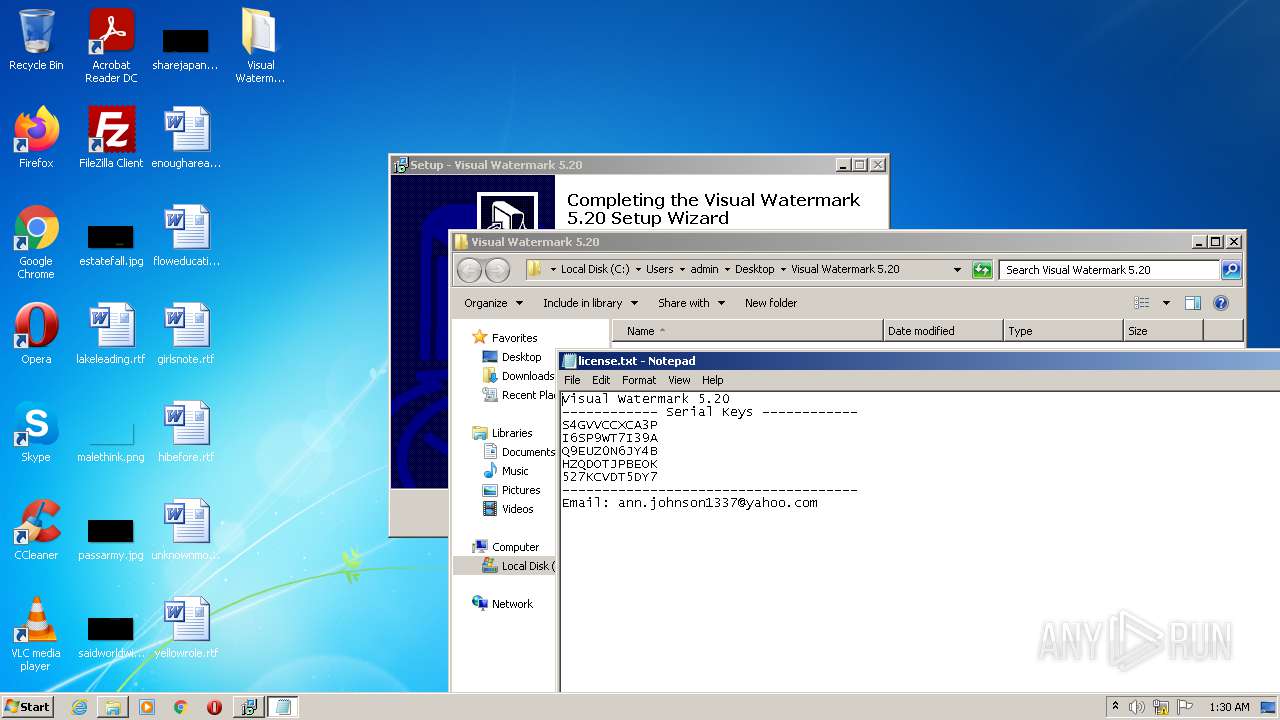Expand the Desktop breadcrumb arrow
Screen dimensions: 1280x720
coord(782,270)
